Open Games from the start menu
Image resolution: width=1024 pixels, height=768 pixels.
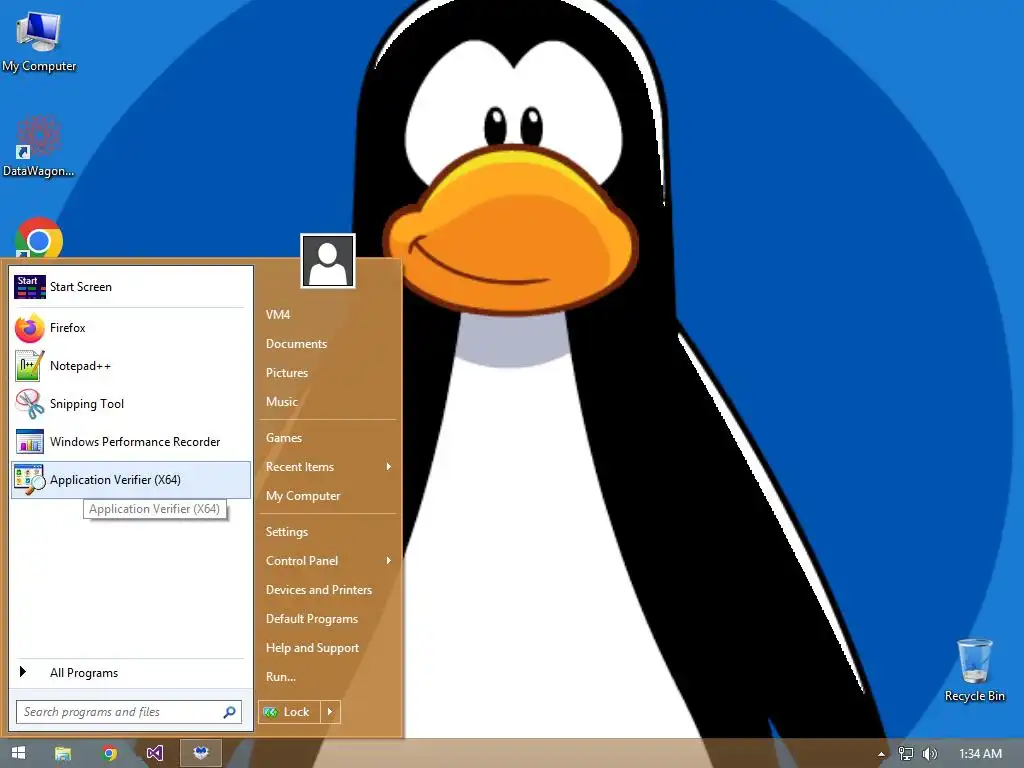[283, 438]
